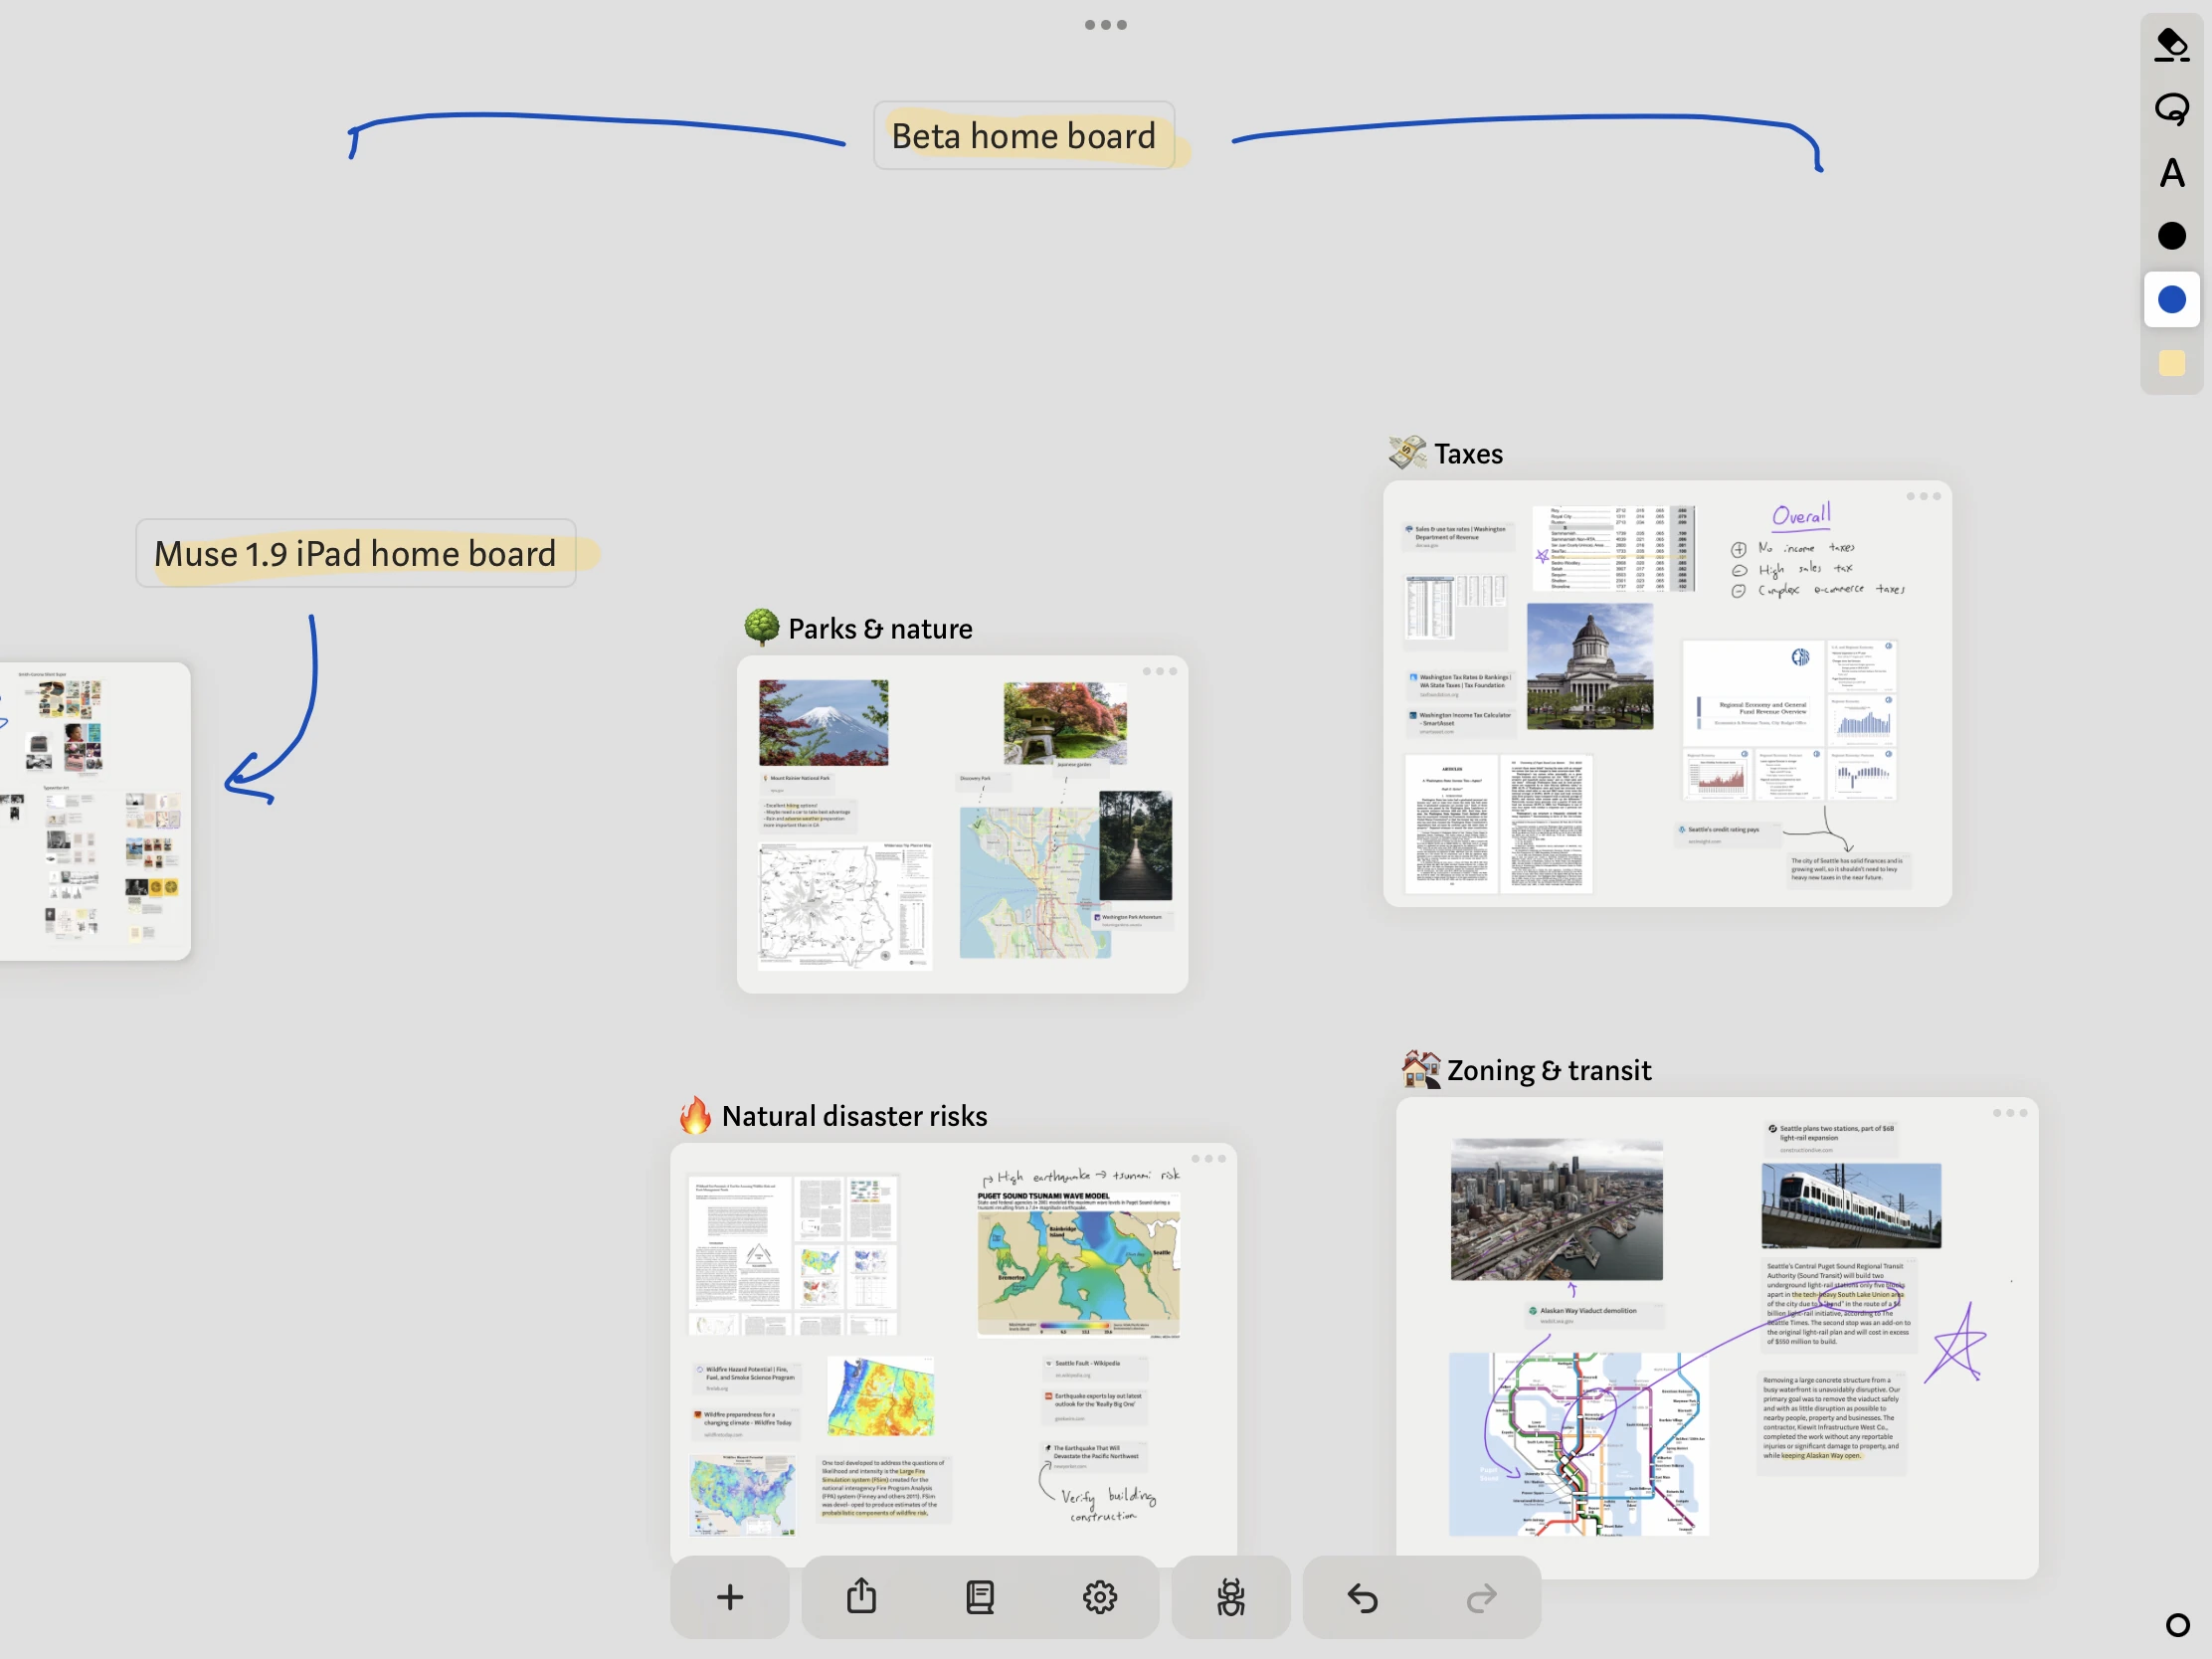Redo the last undone action

(1481, 1597)
